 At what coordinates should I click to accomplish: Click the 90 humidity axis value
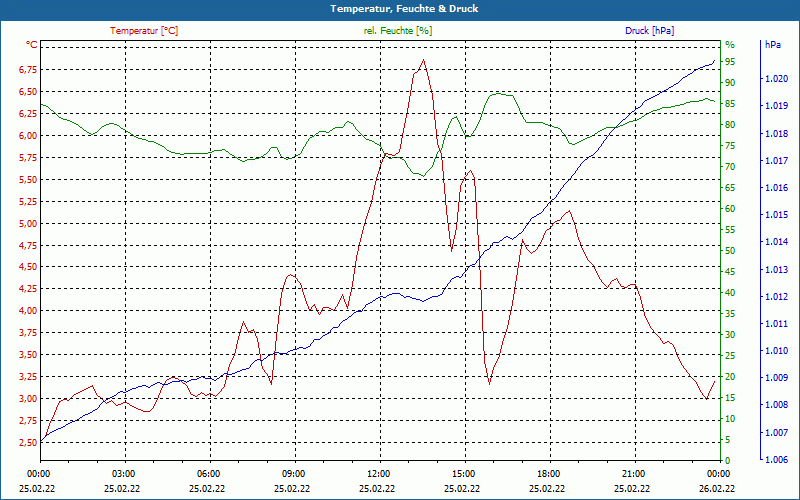coord(730,83)
